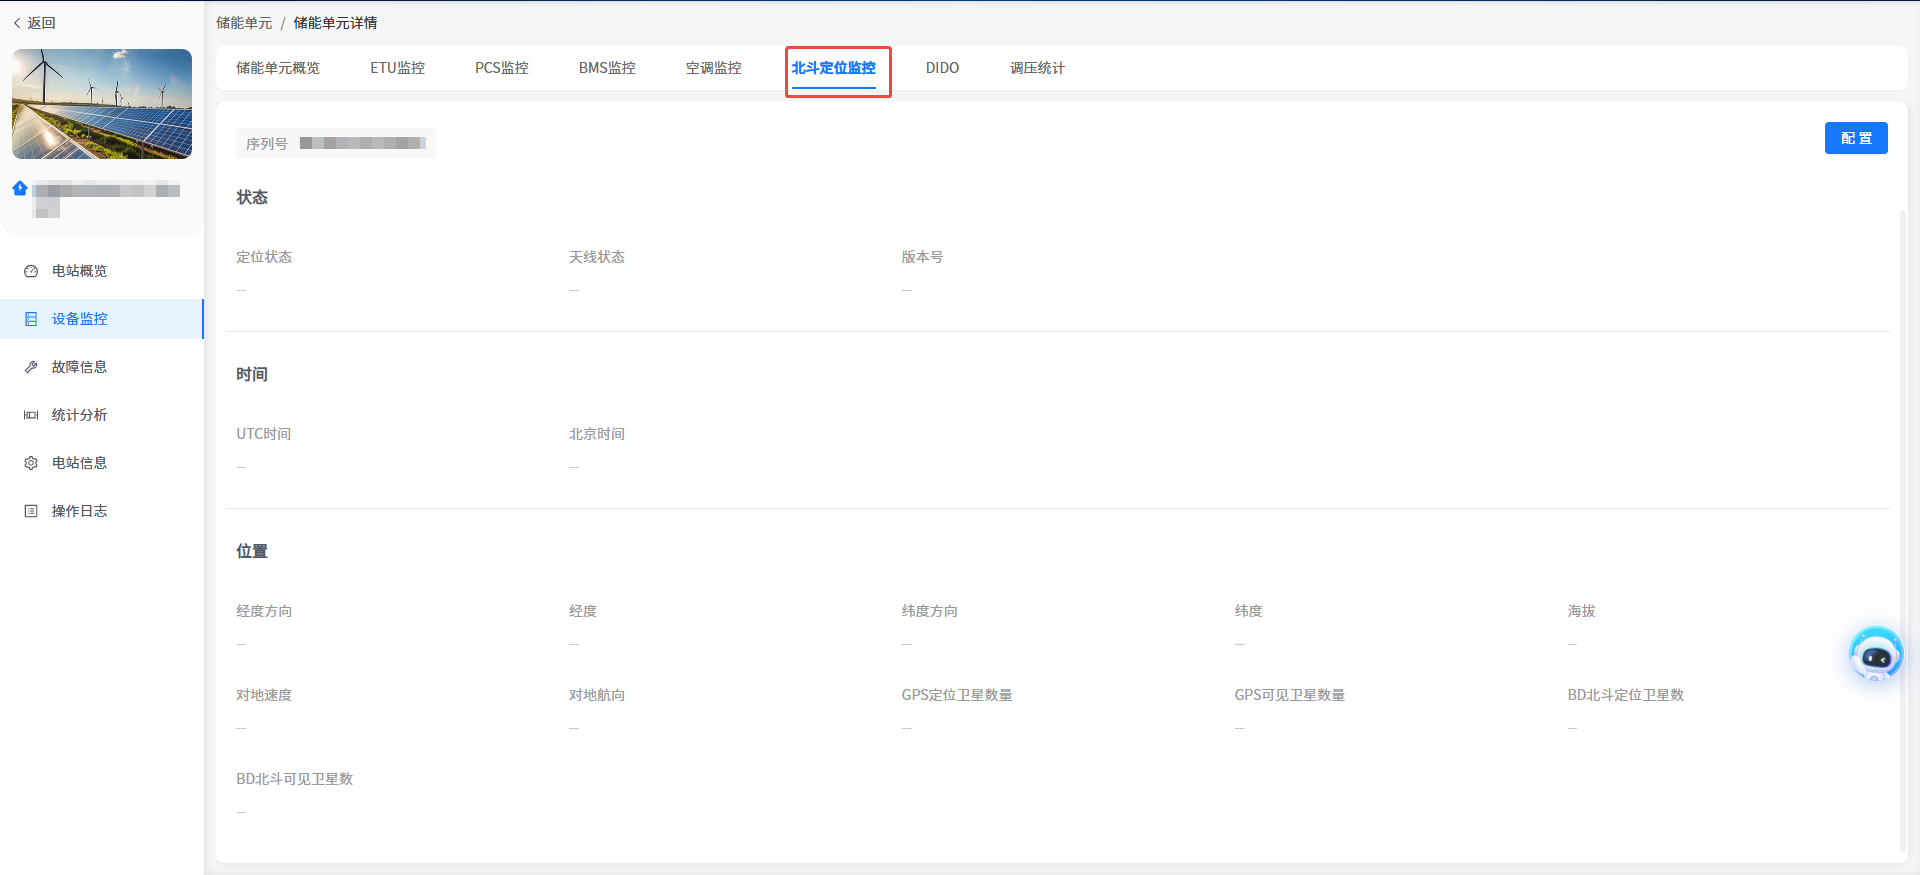Select the PCS监控 tab
The image size is (1920, 875).
click(x=501, y=68)
